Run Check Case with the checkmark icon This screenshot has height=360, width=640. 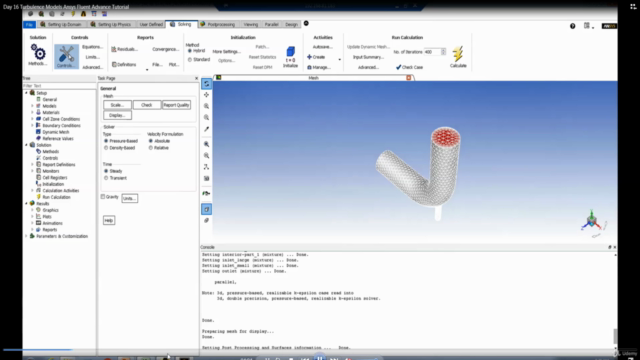[409, 67]
